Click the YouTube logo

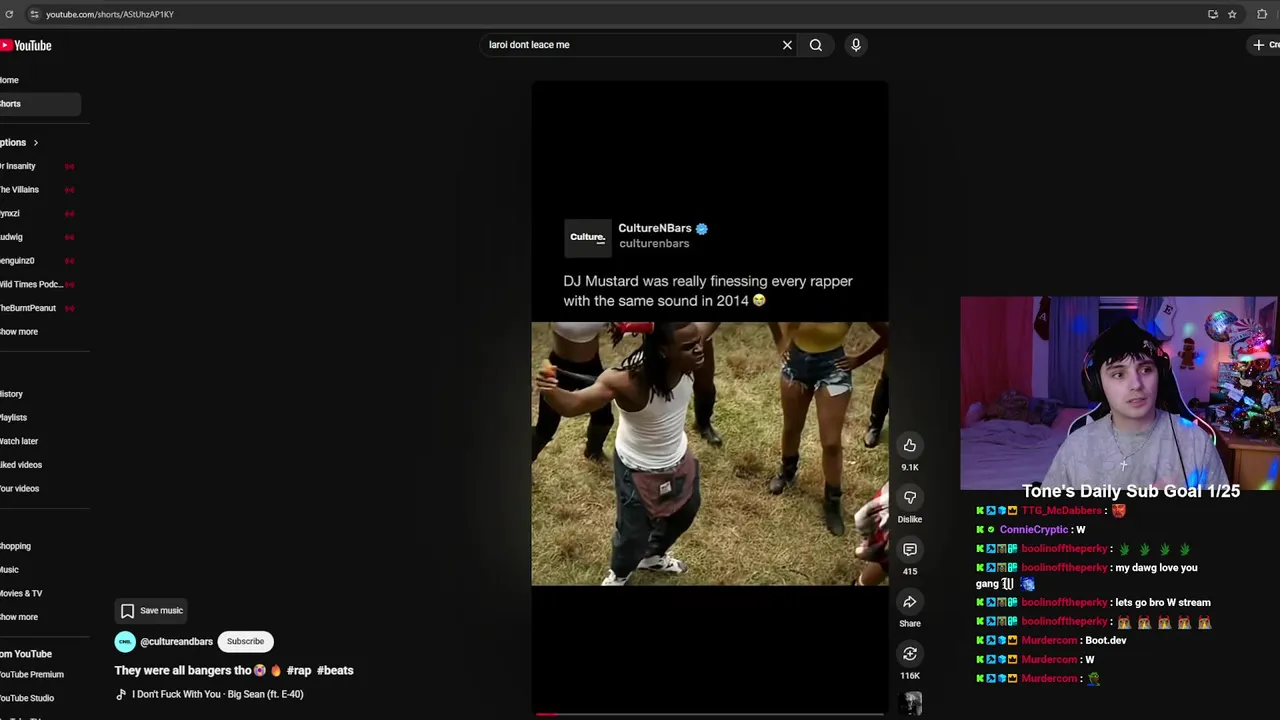(x=26, y=45)
